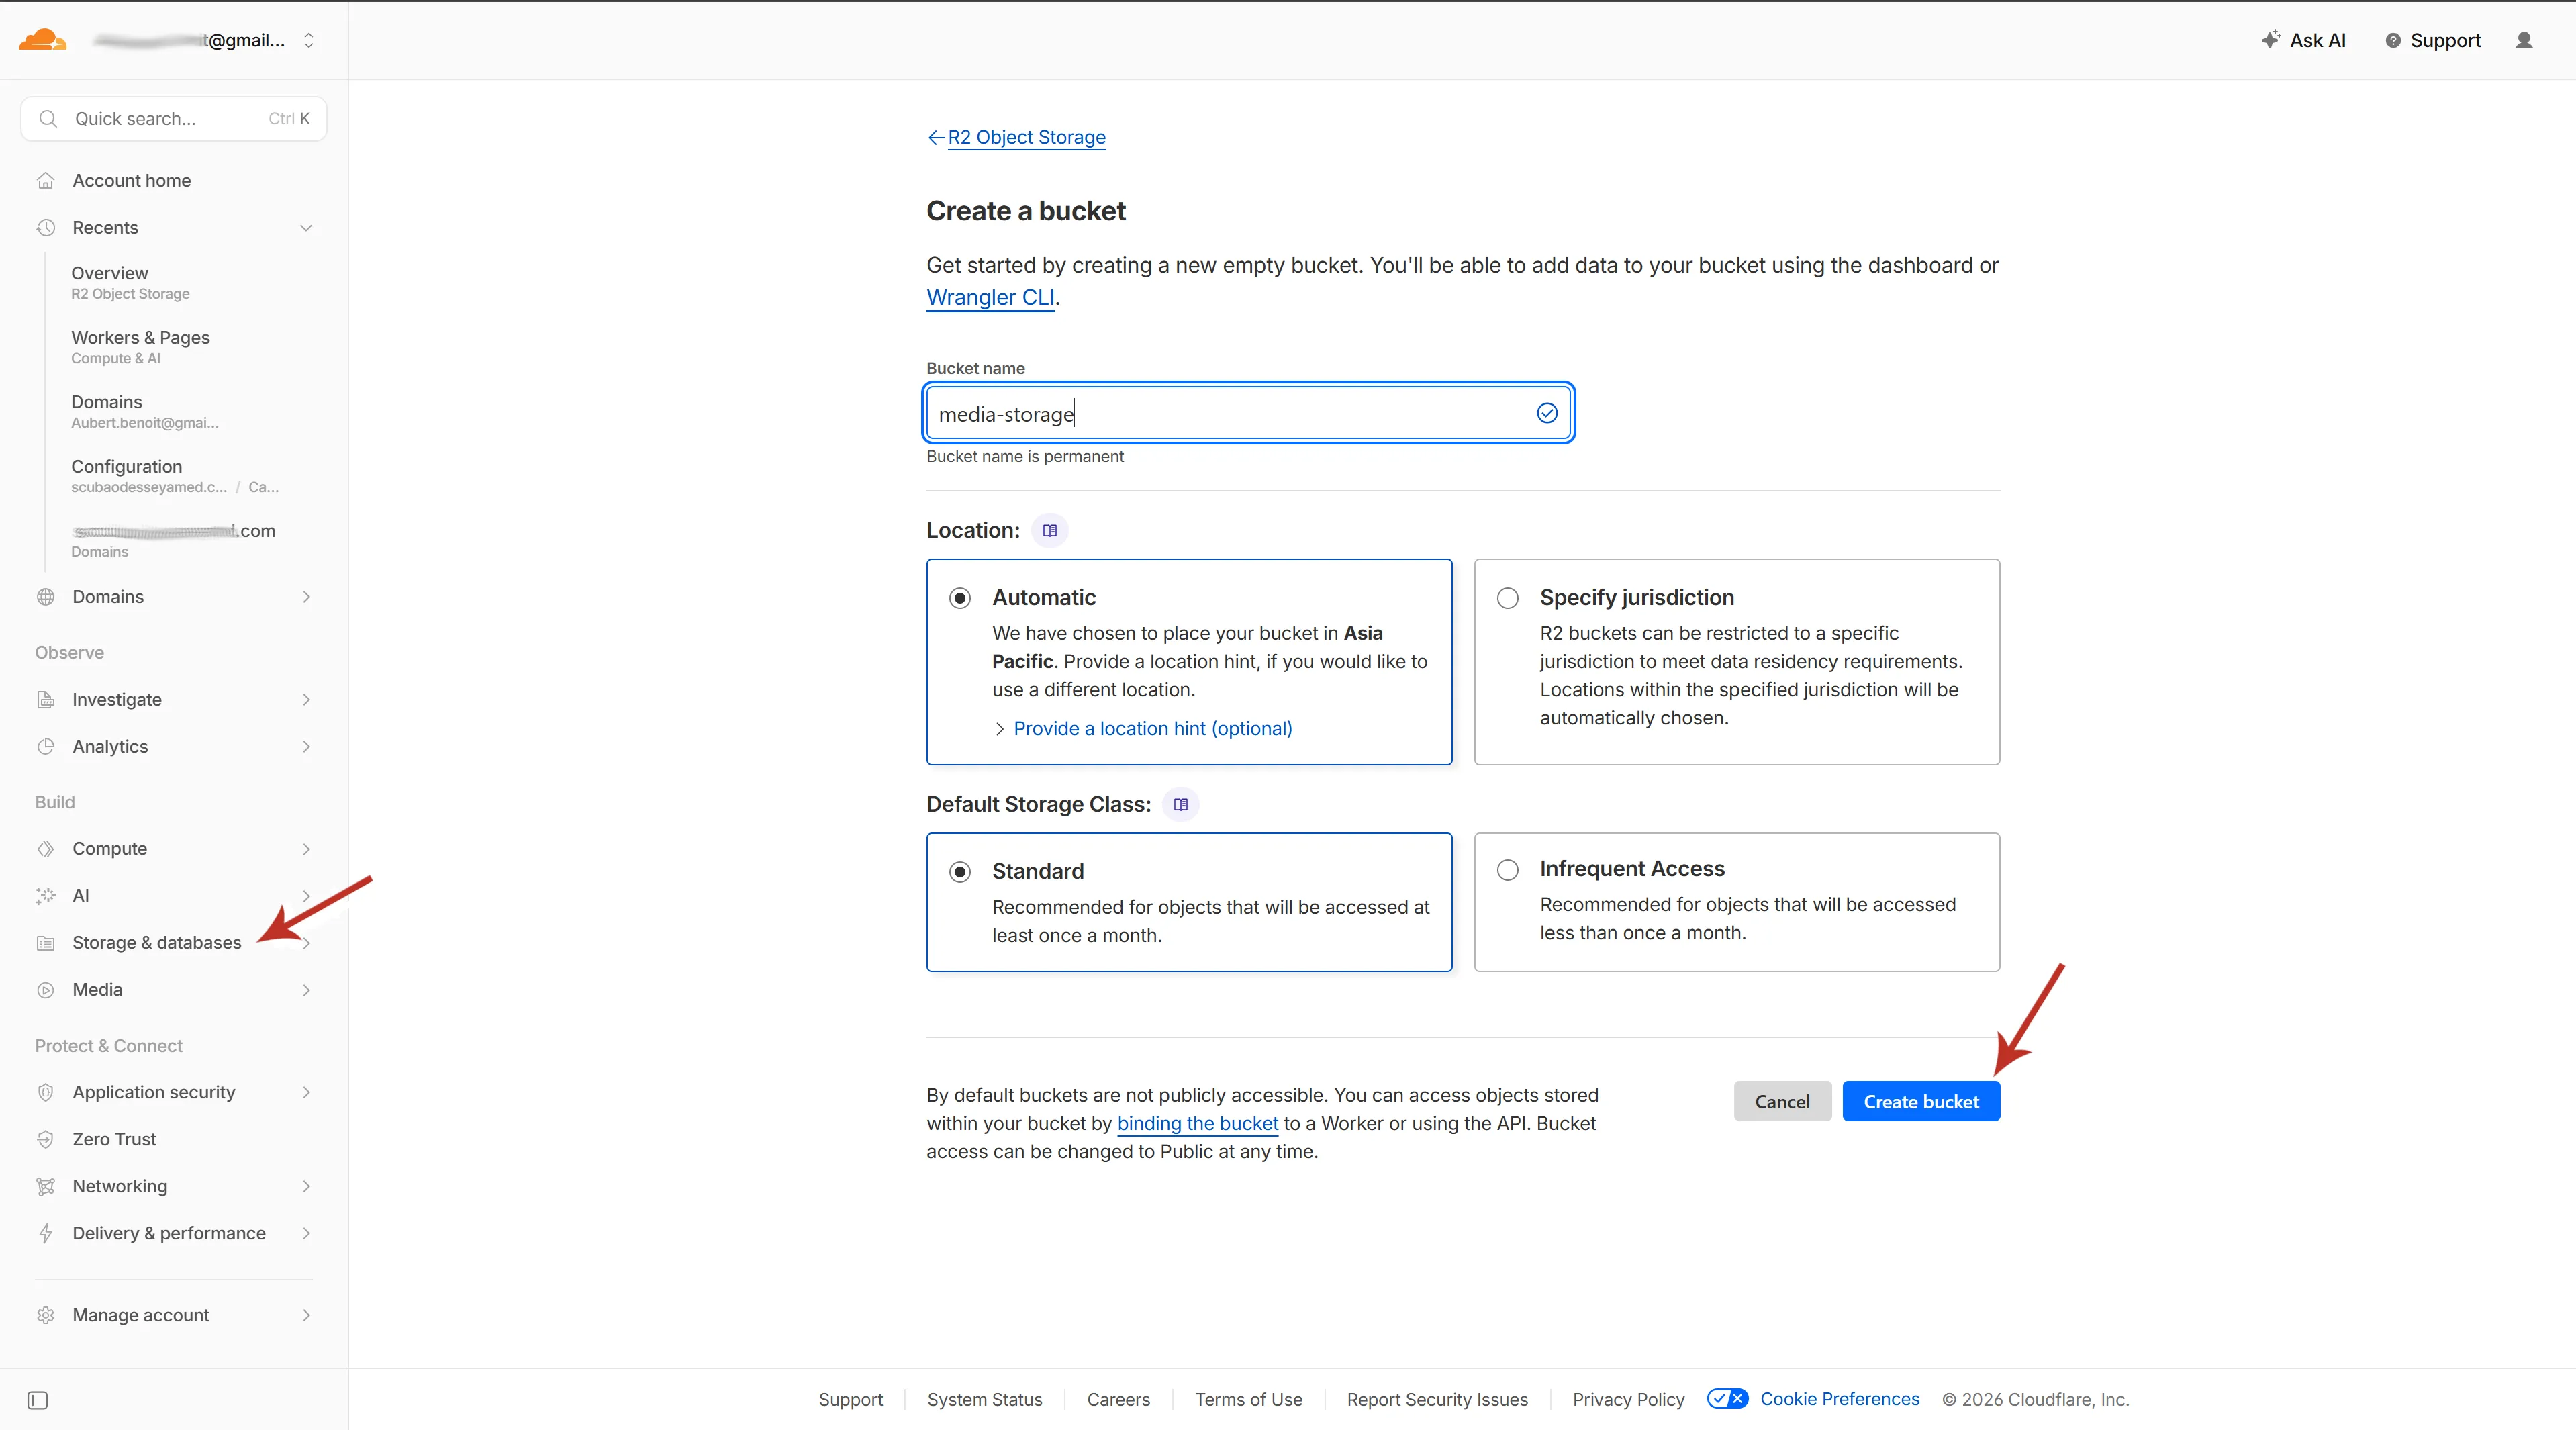Click the privacy choices toggle icon
Screen dimensions: 2576x1430
[x=1727, y=1399]
